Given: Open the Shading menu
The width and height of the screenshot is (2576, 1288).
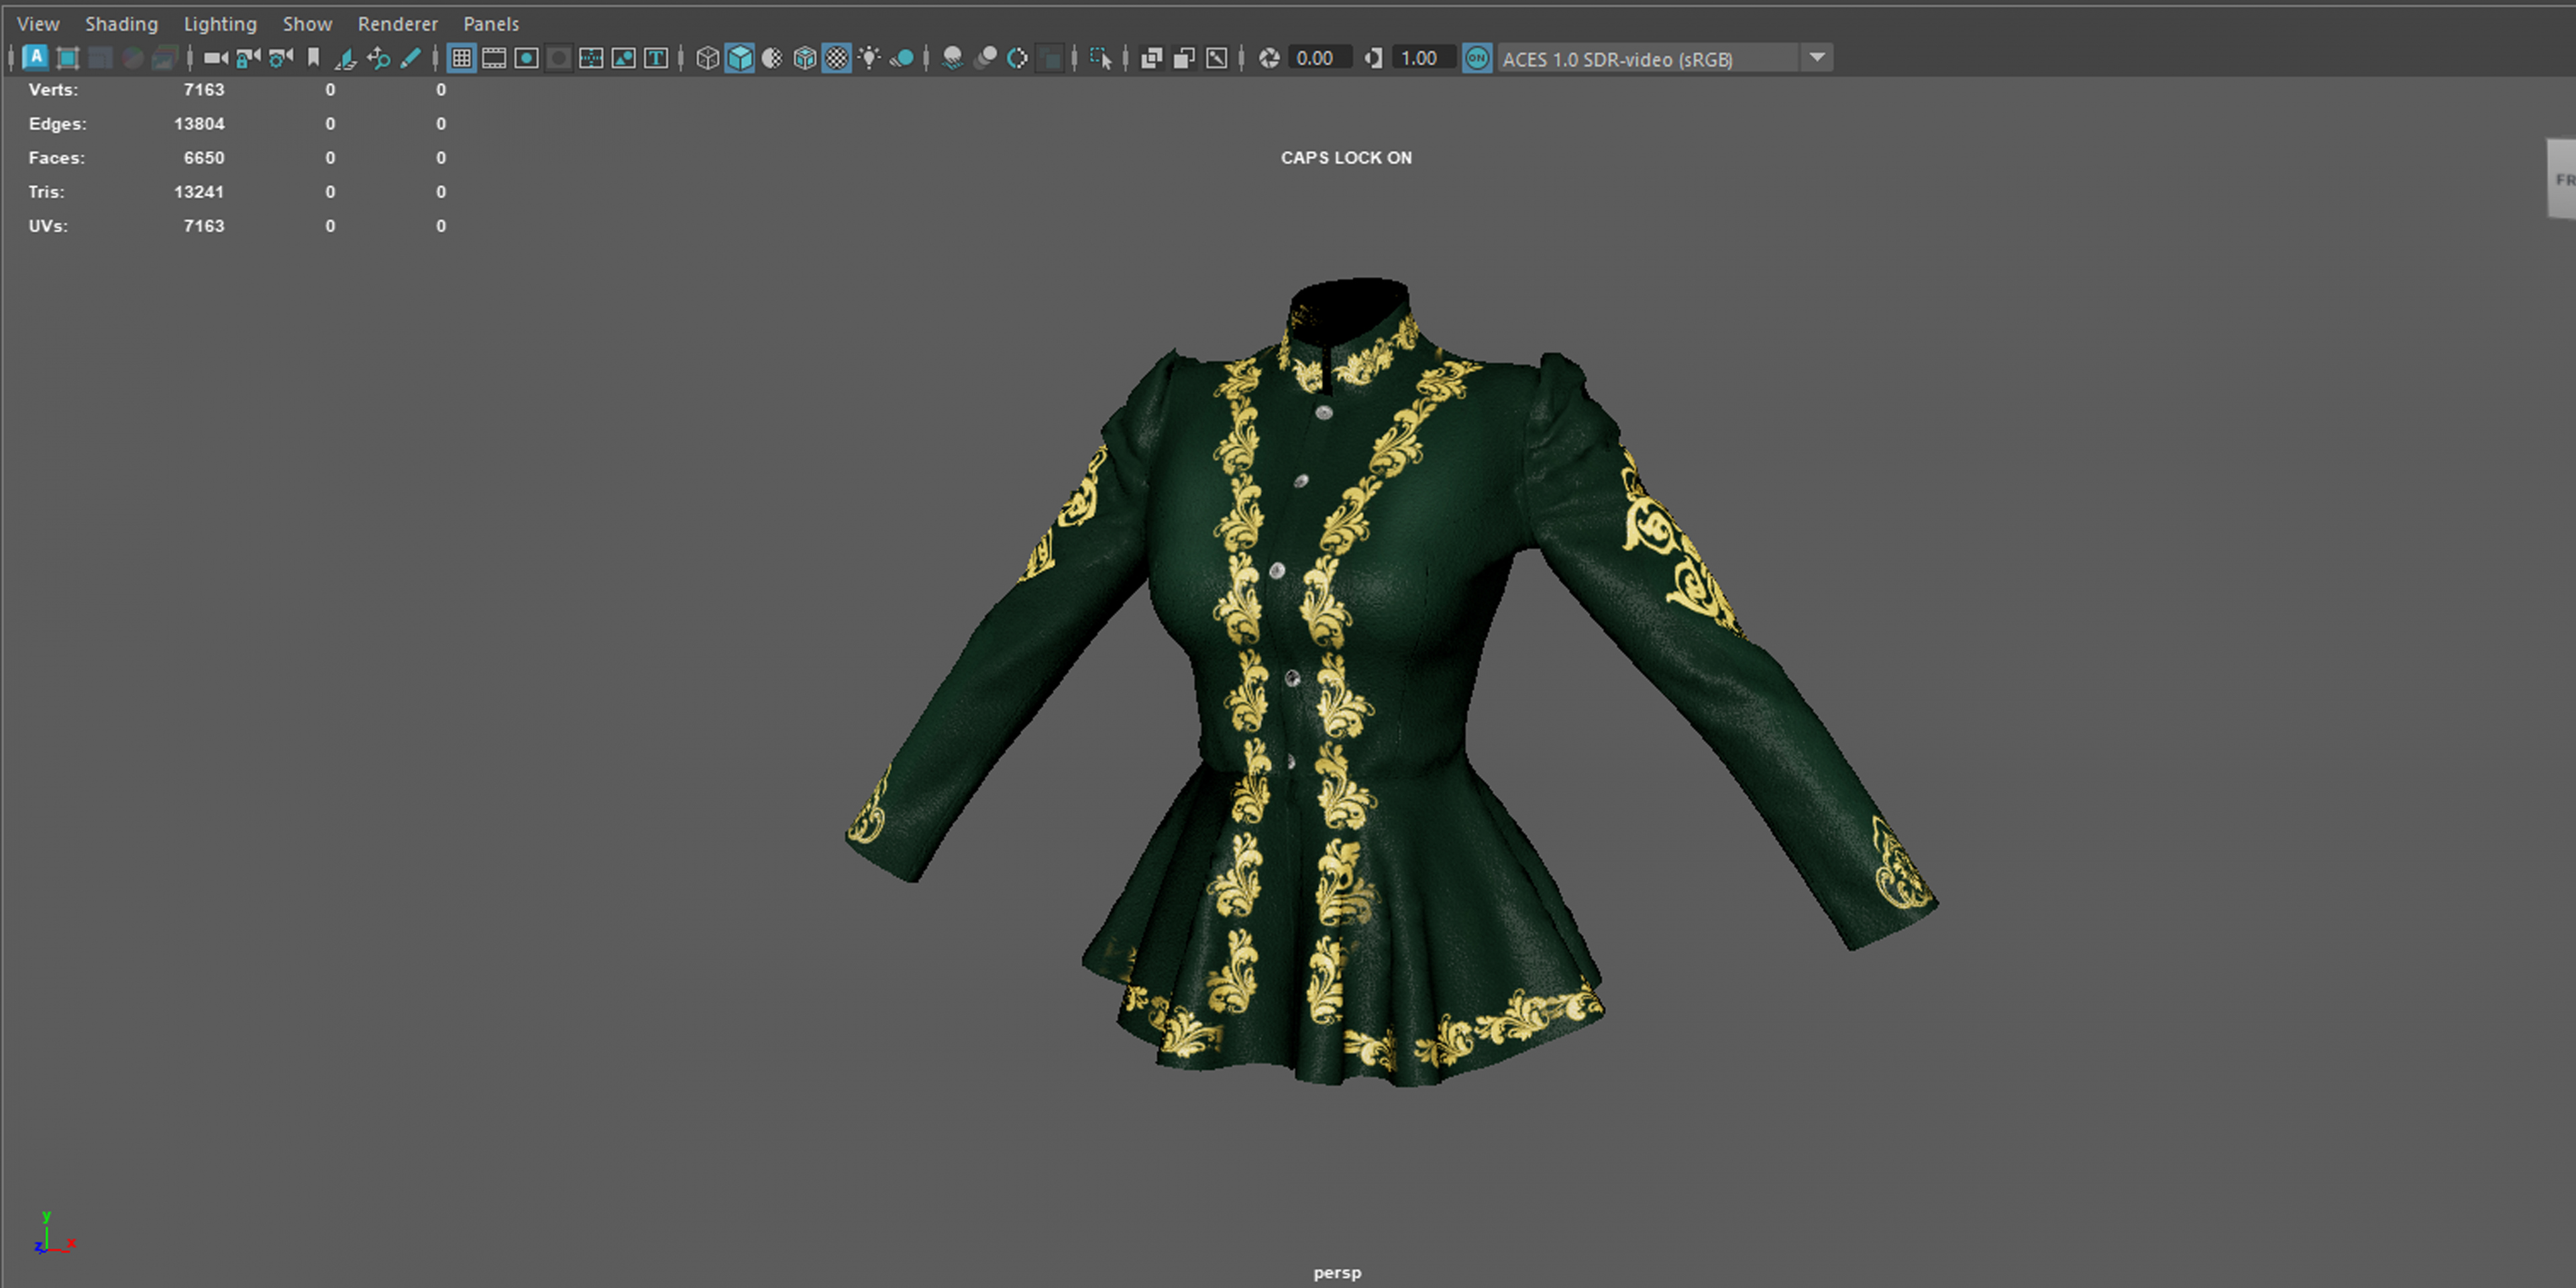Looking at the screenshot, I should point(121,24).
